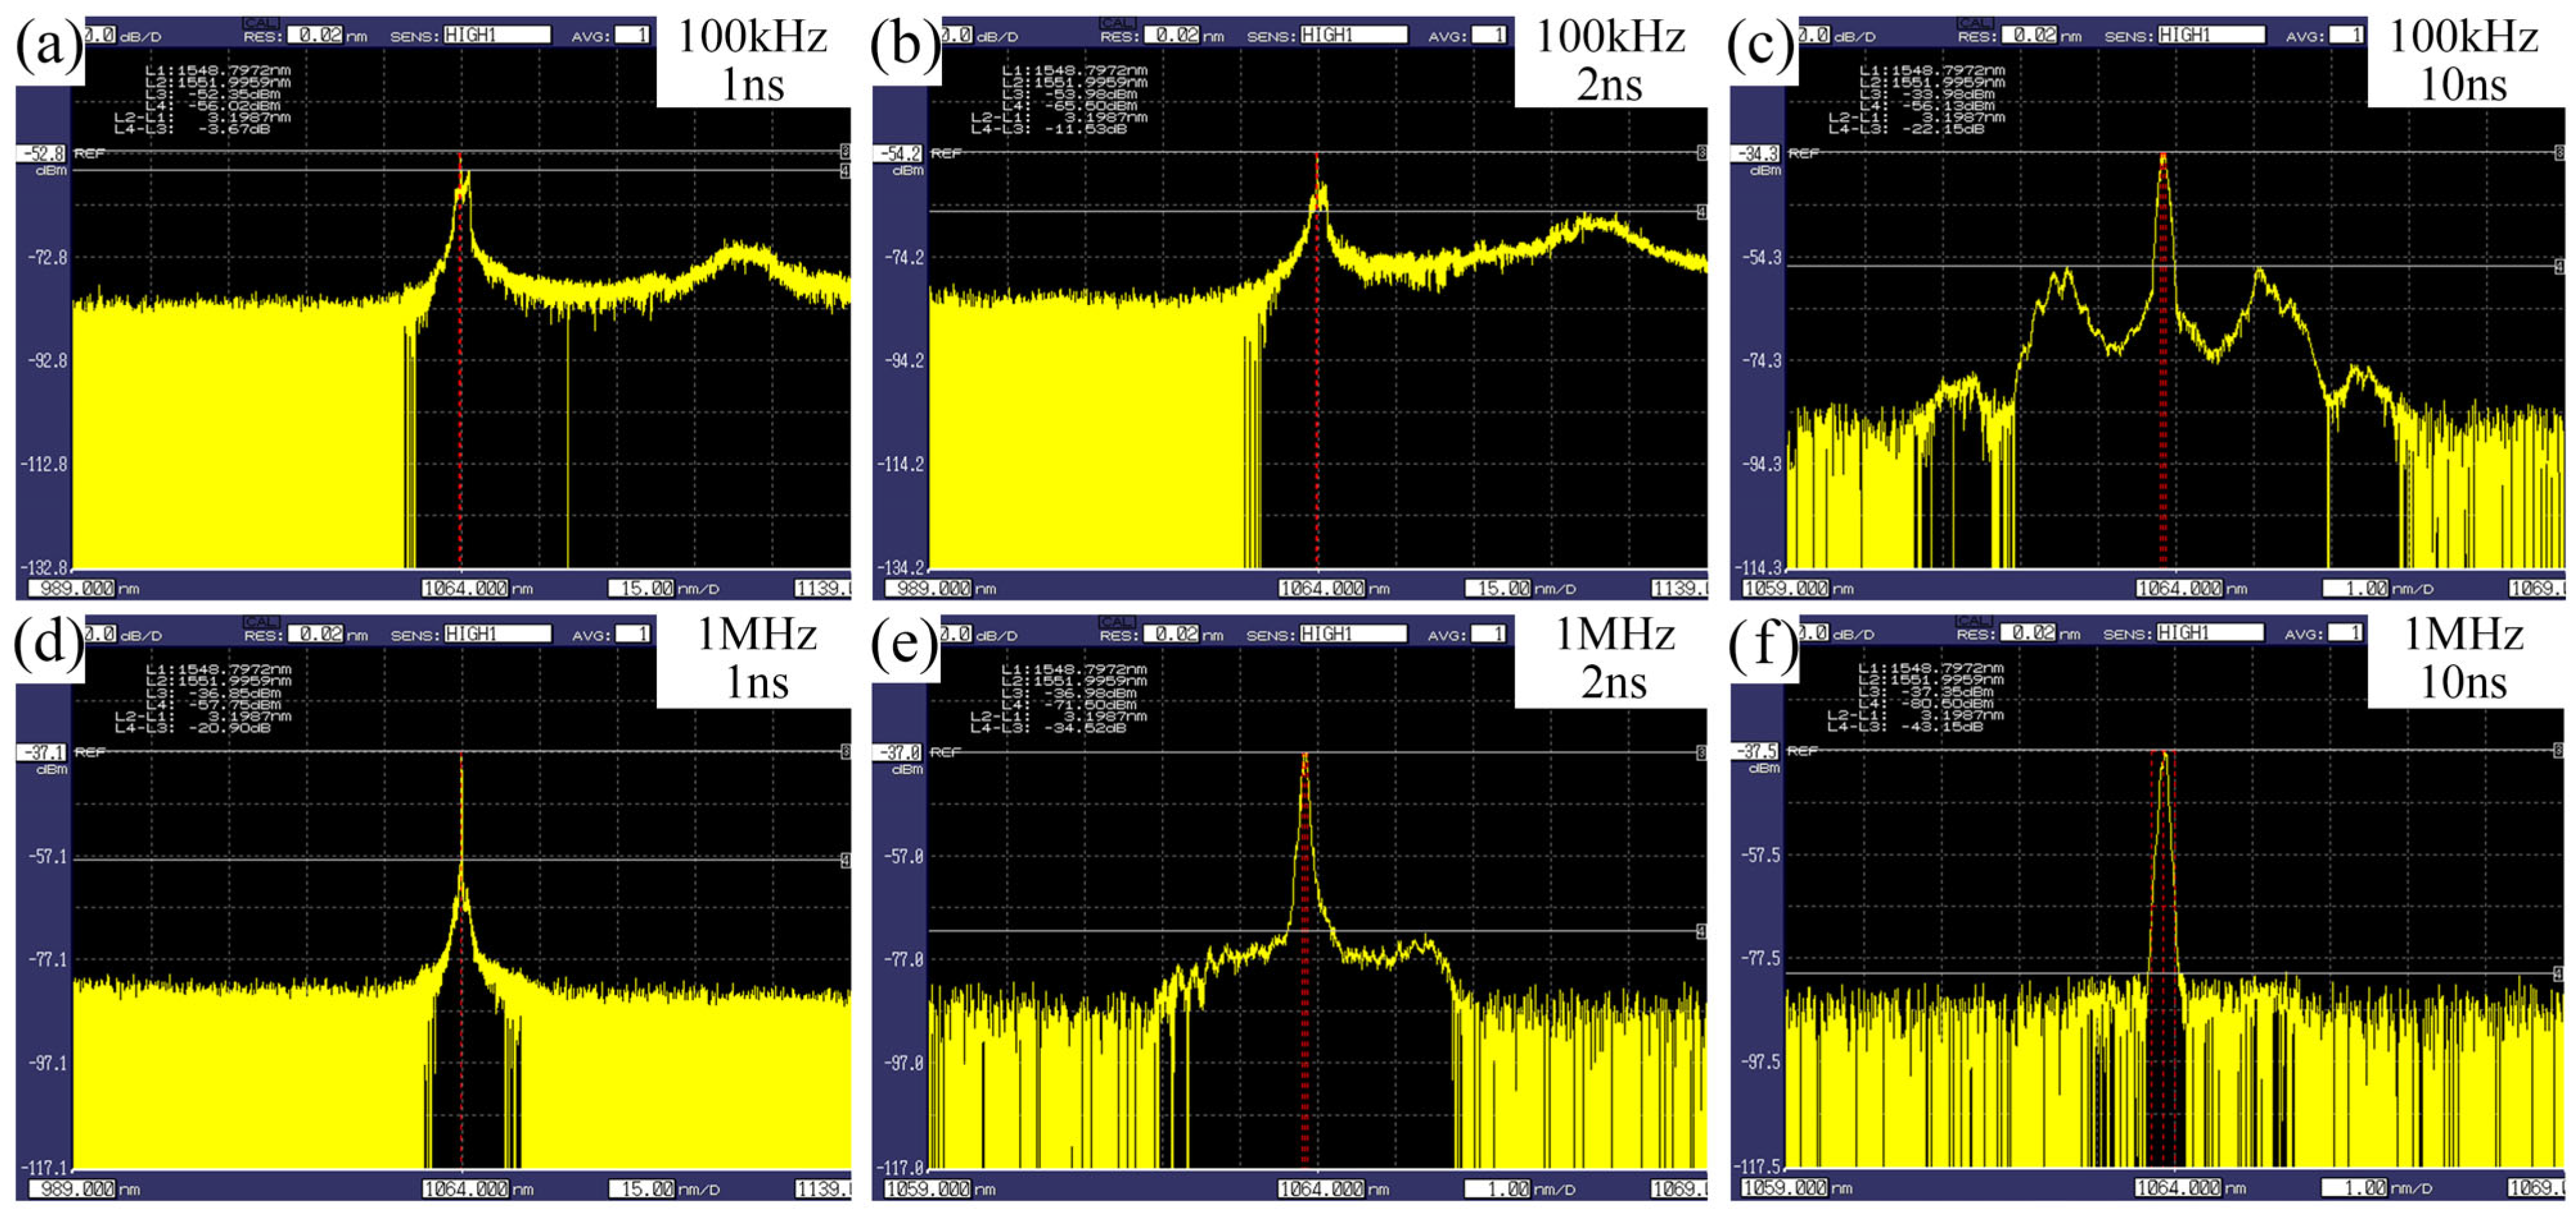Open the SENS HIGH1 selector in panel (c)
The height and width of the screenshot is (1214, 2576).
pos(2211,35)
